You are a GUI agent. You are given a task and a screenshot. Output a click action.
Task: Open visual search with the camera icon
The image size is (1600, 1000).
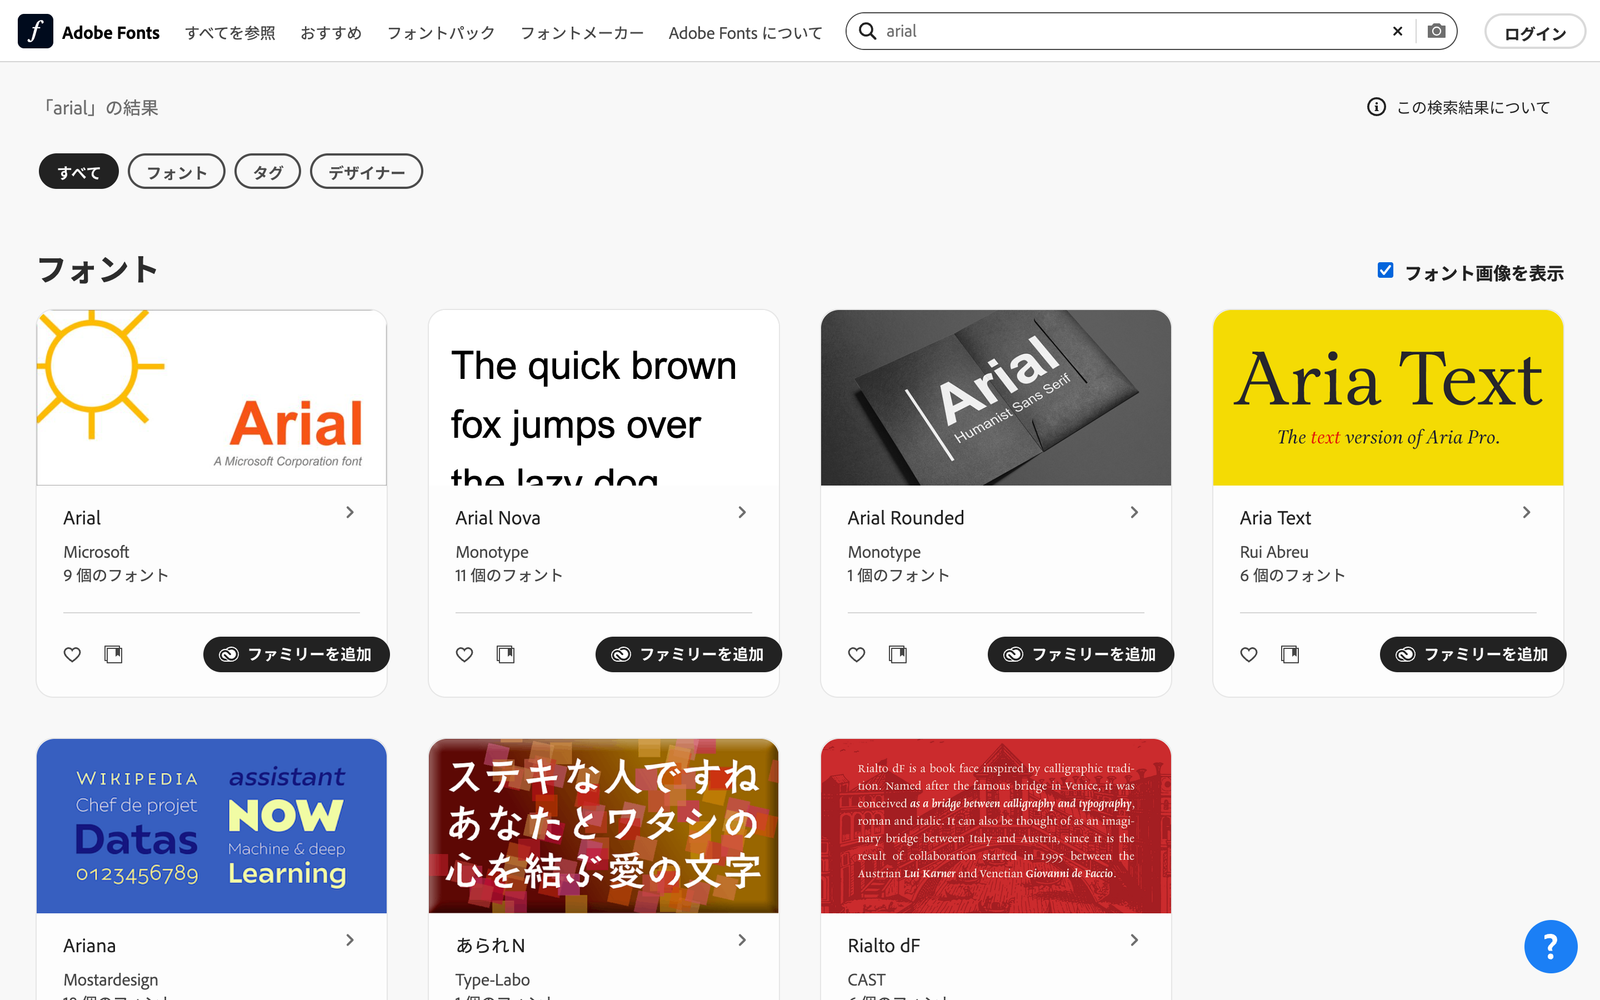1436,31
